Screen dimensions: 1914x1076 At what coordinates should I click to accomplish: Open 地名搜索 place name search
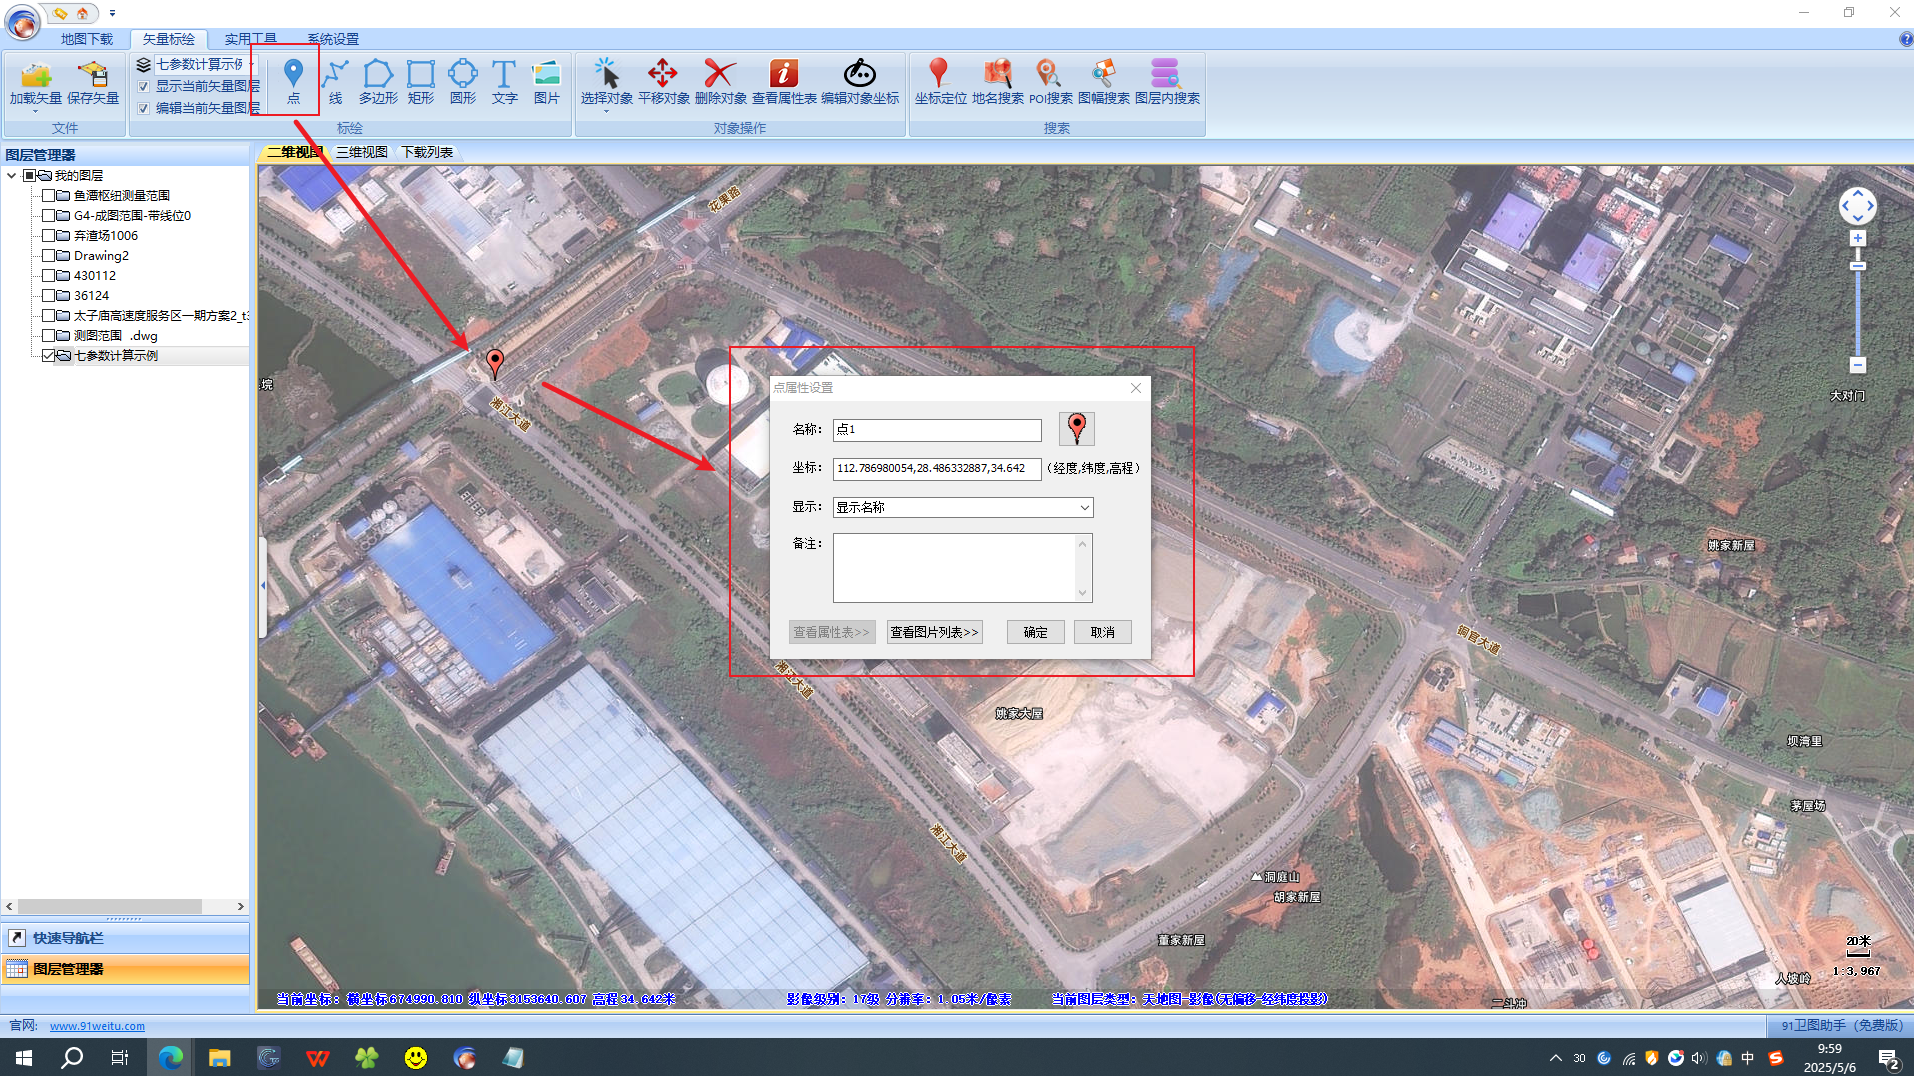[997, 82]
